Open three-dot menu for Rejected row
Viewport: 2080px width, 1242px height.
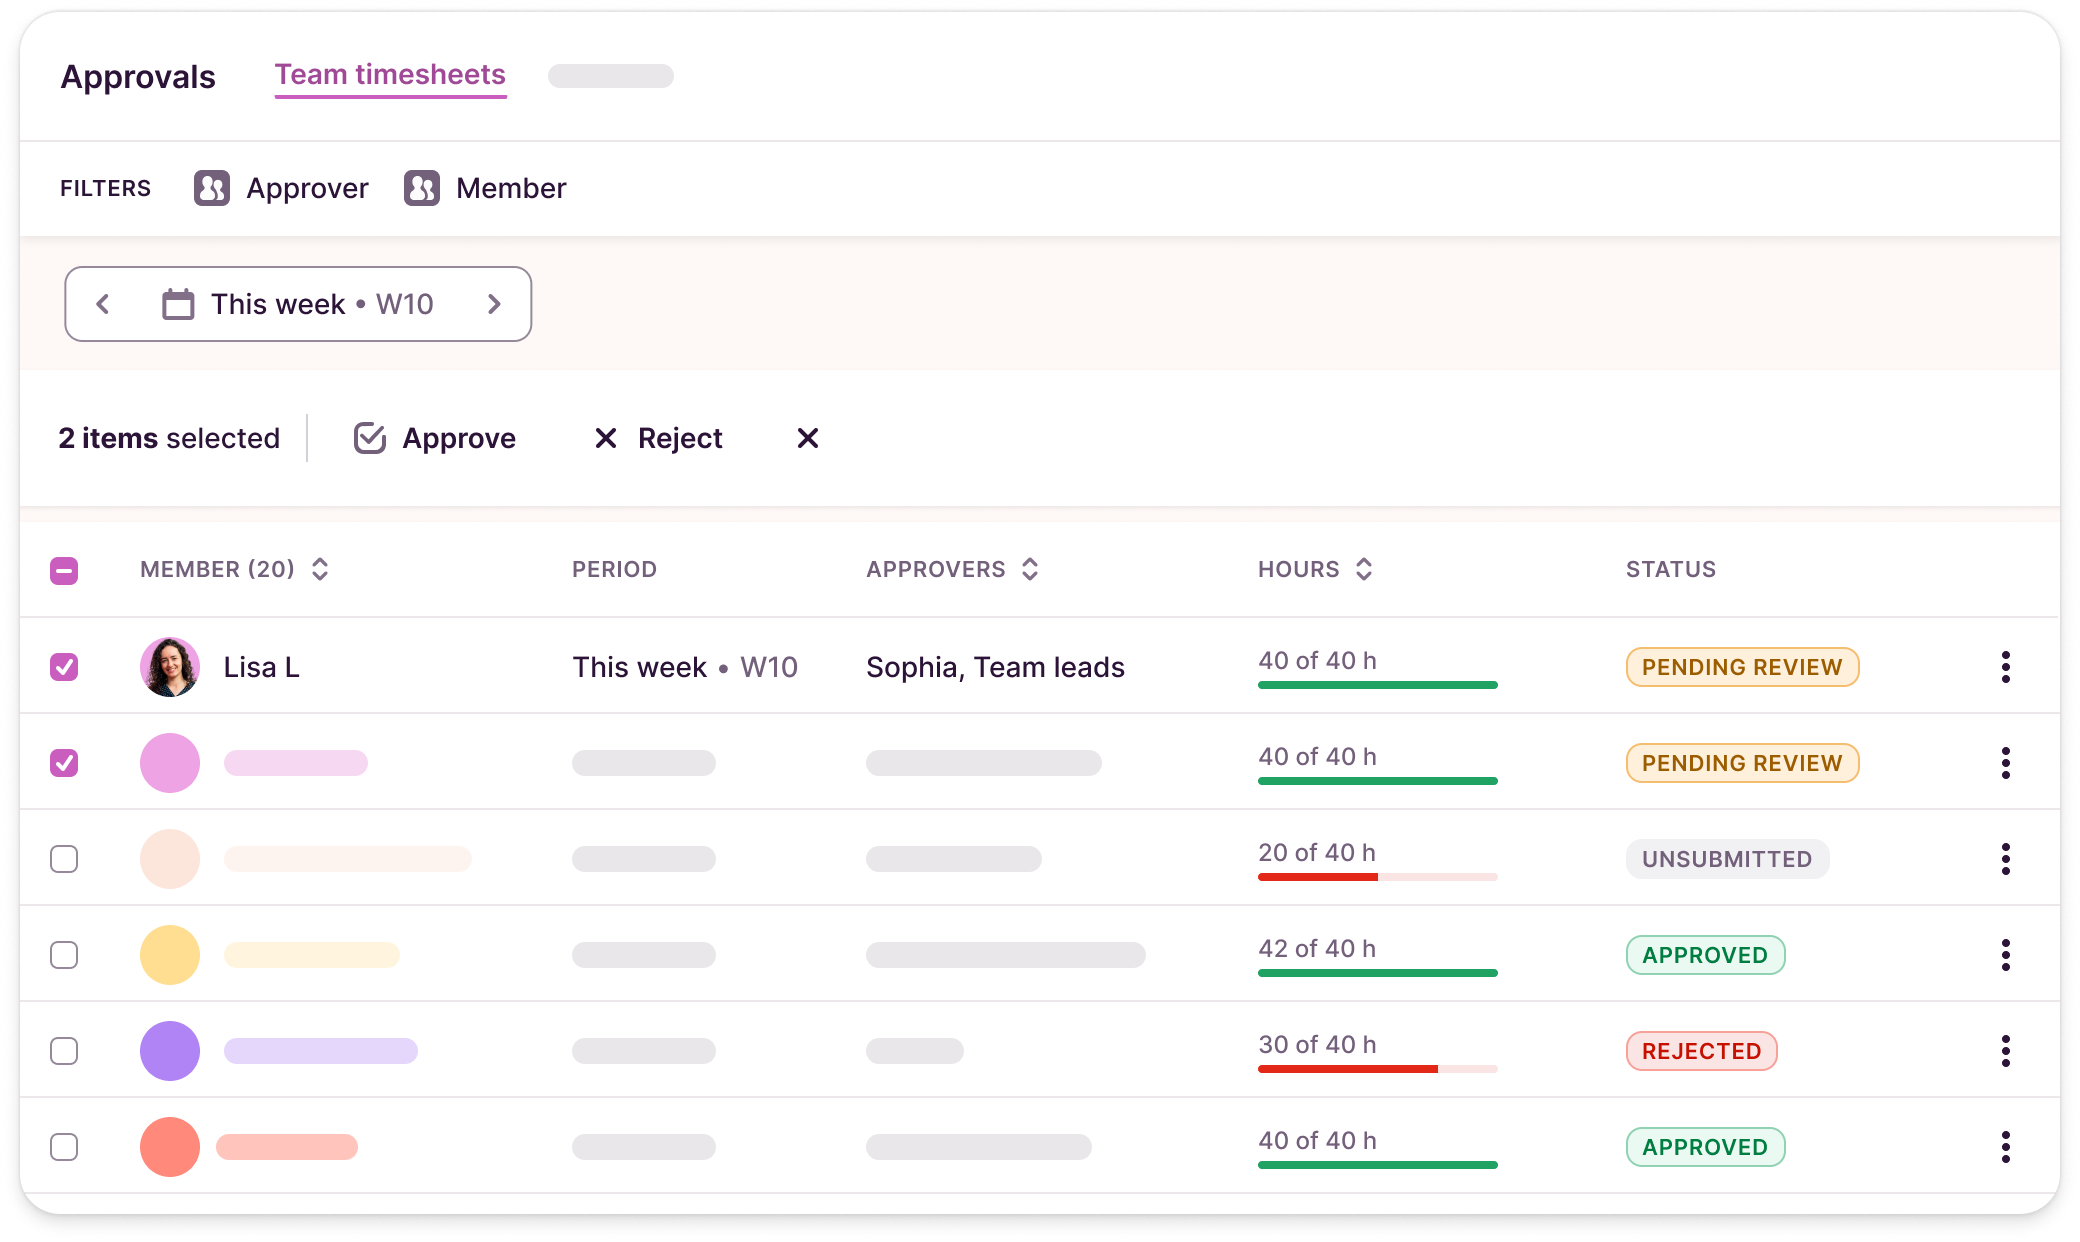coord(2005,1051)
